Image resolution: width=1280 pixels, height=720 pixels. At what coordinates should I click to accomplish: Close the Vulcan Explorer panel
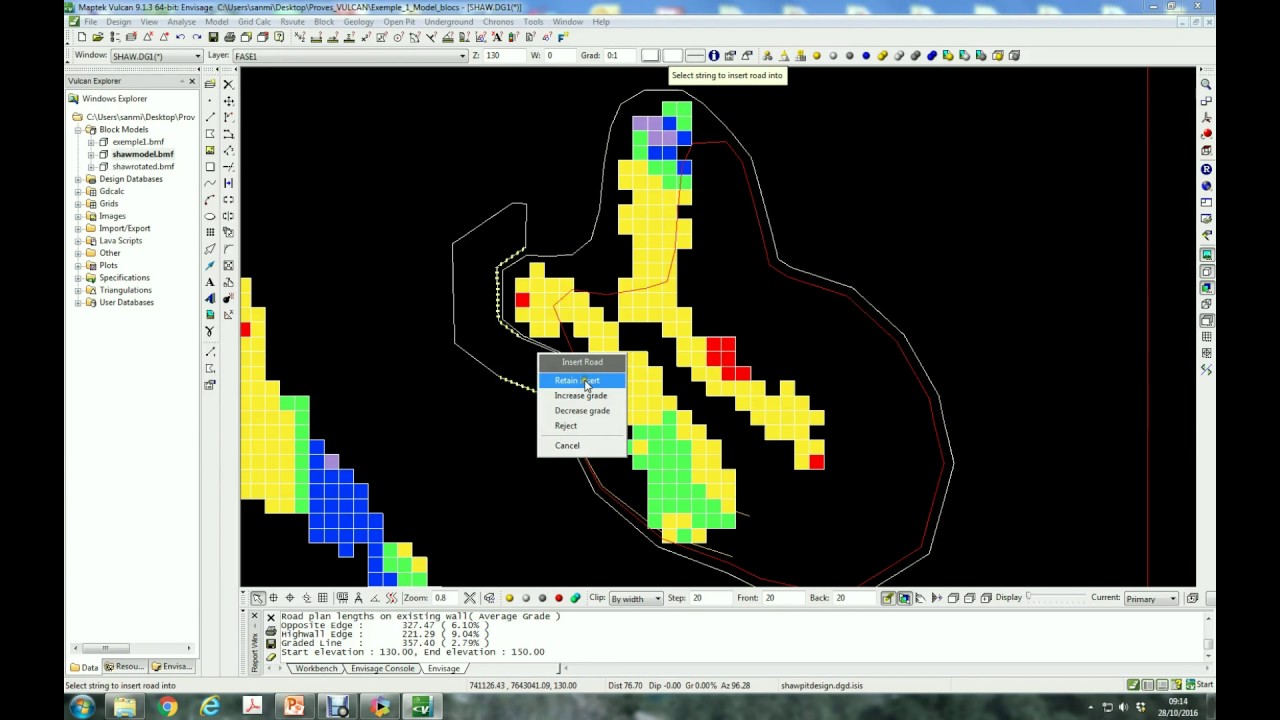pos(192,81)
